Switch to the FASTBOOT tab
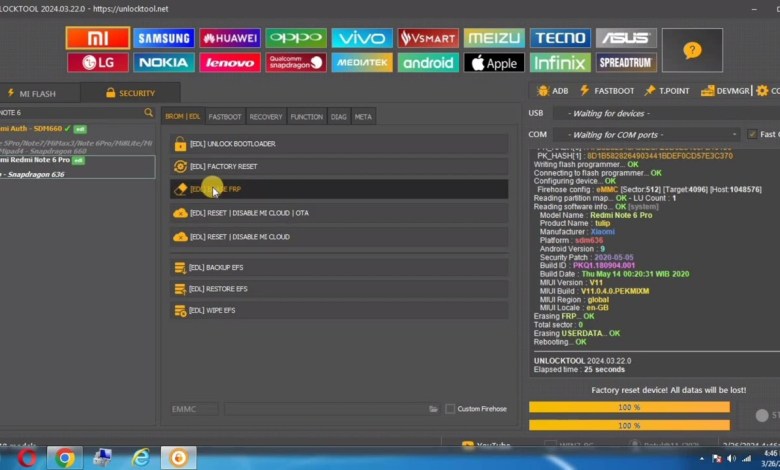The image size is (780, 470). click(225, 117)
